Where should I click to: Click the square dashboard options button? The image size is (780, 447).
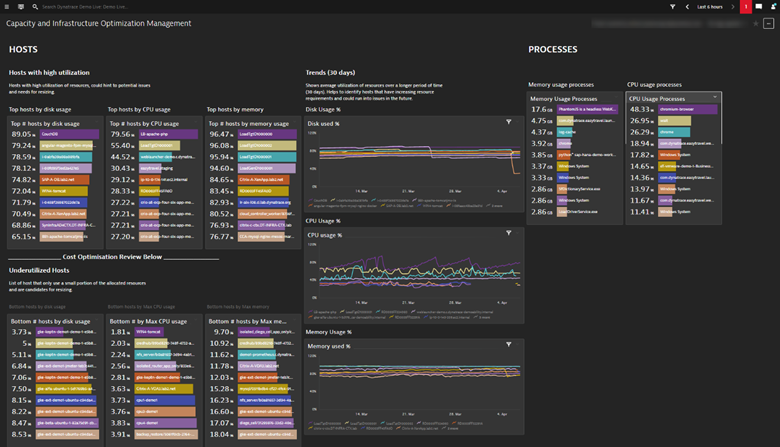click(x=769, y=23)
